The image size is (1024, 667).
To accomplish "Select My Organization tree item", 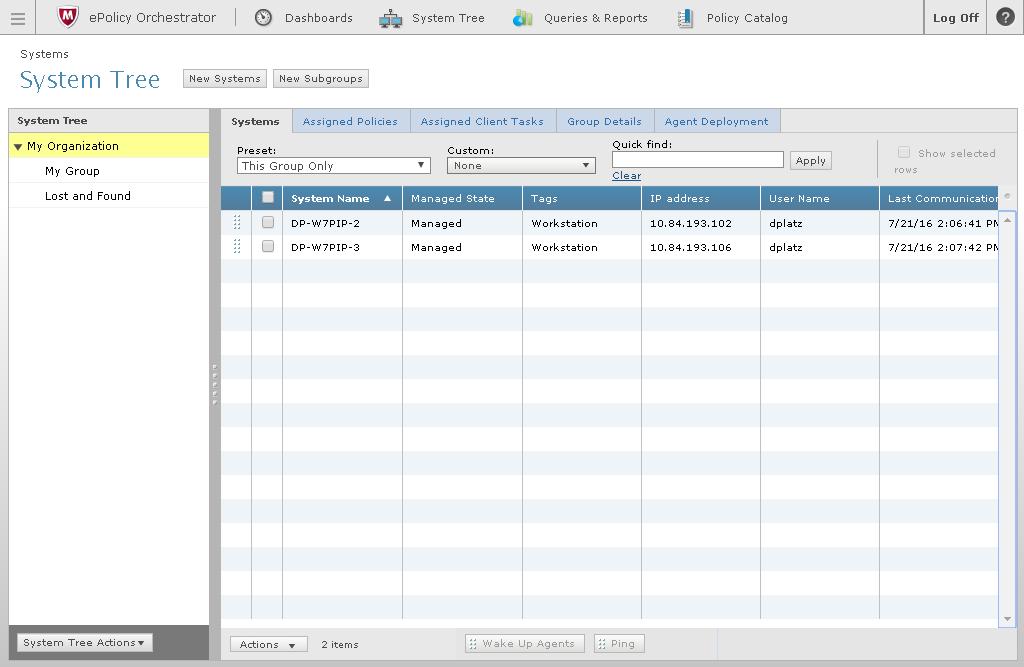I will (x=73, y=146).
